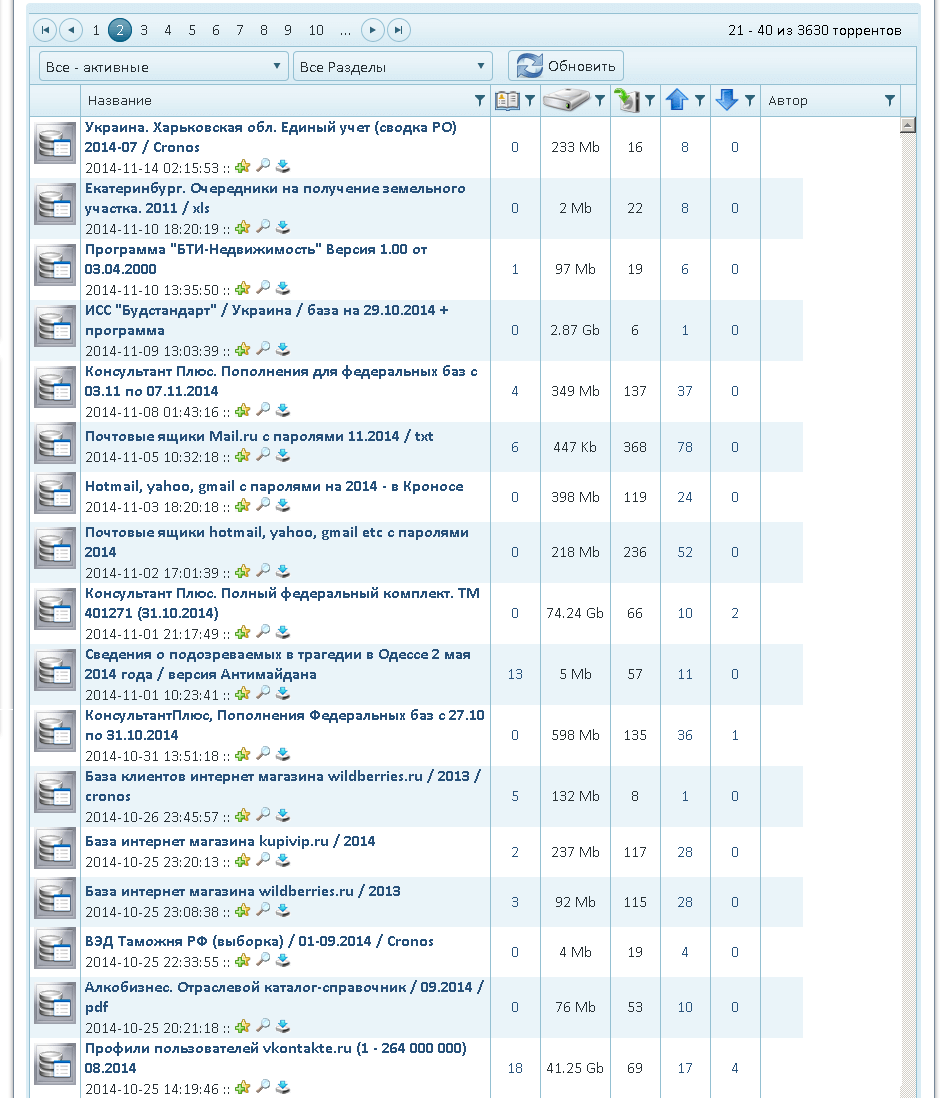This screenshot has width=943, height=1098.
Task: Go to the first page of torrents
Action: tap(45, 30)
